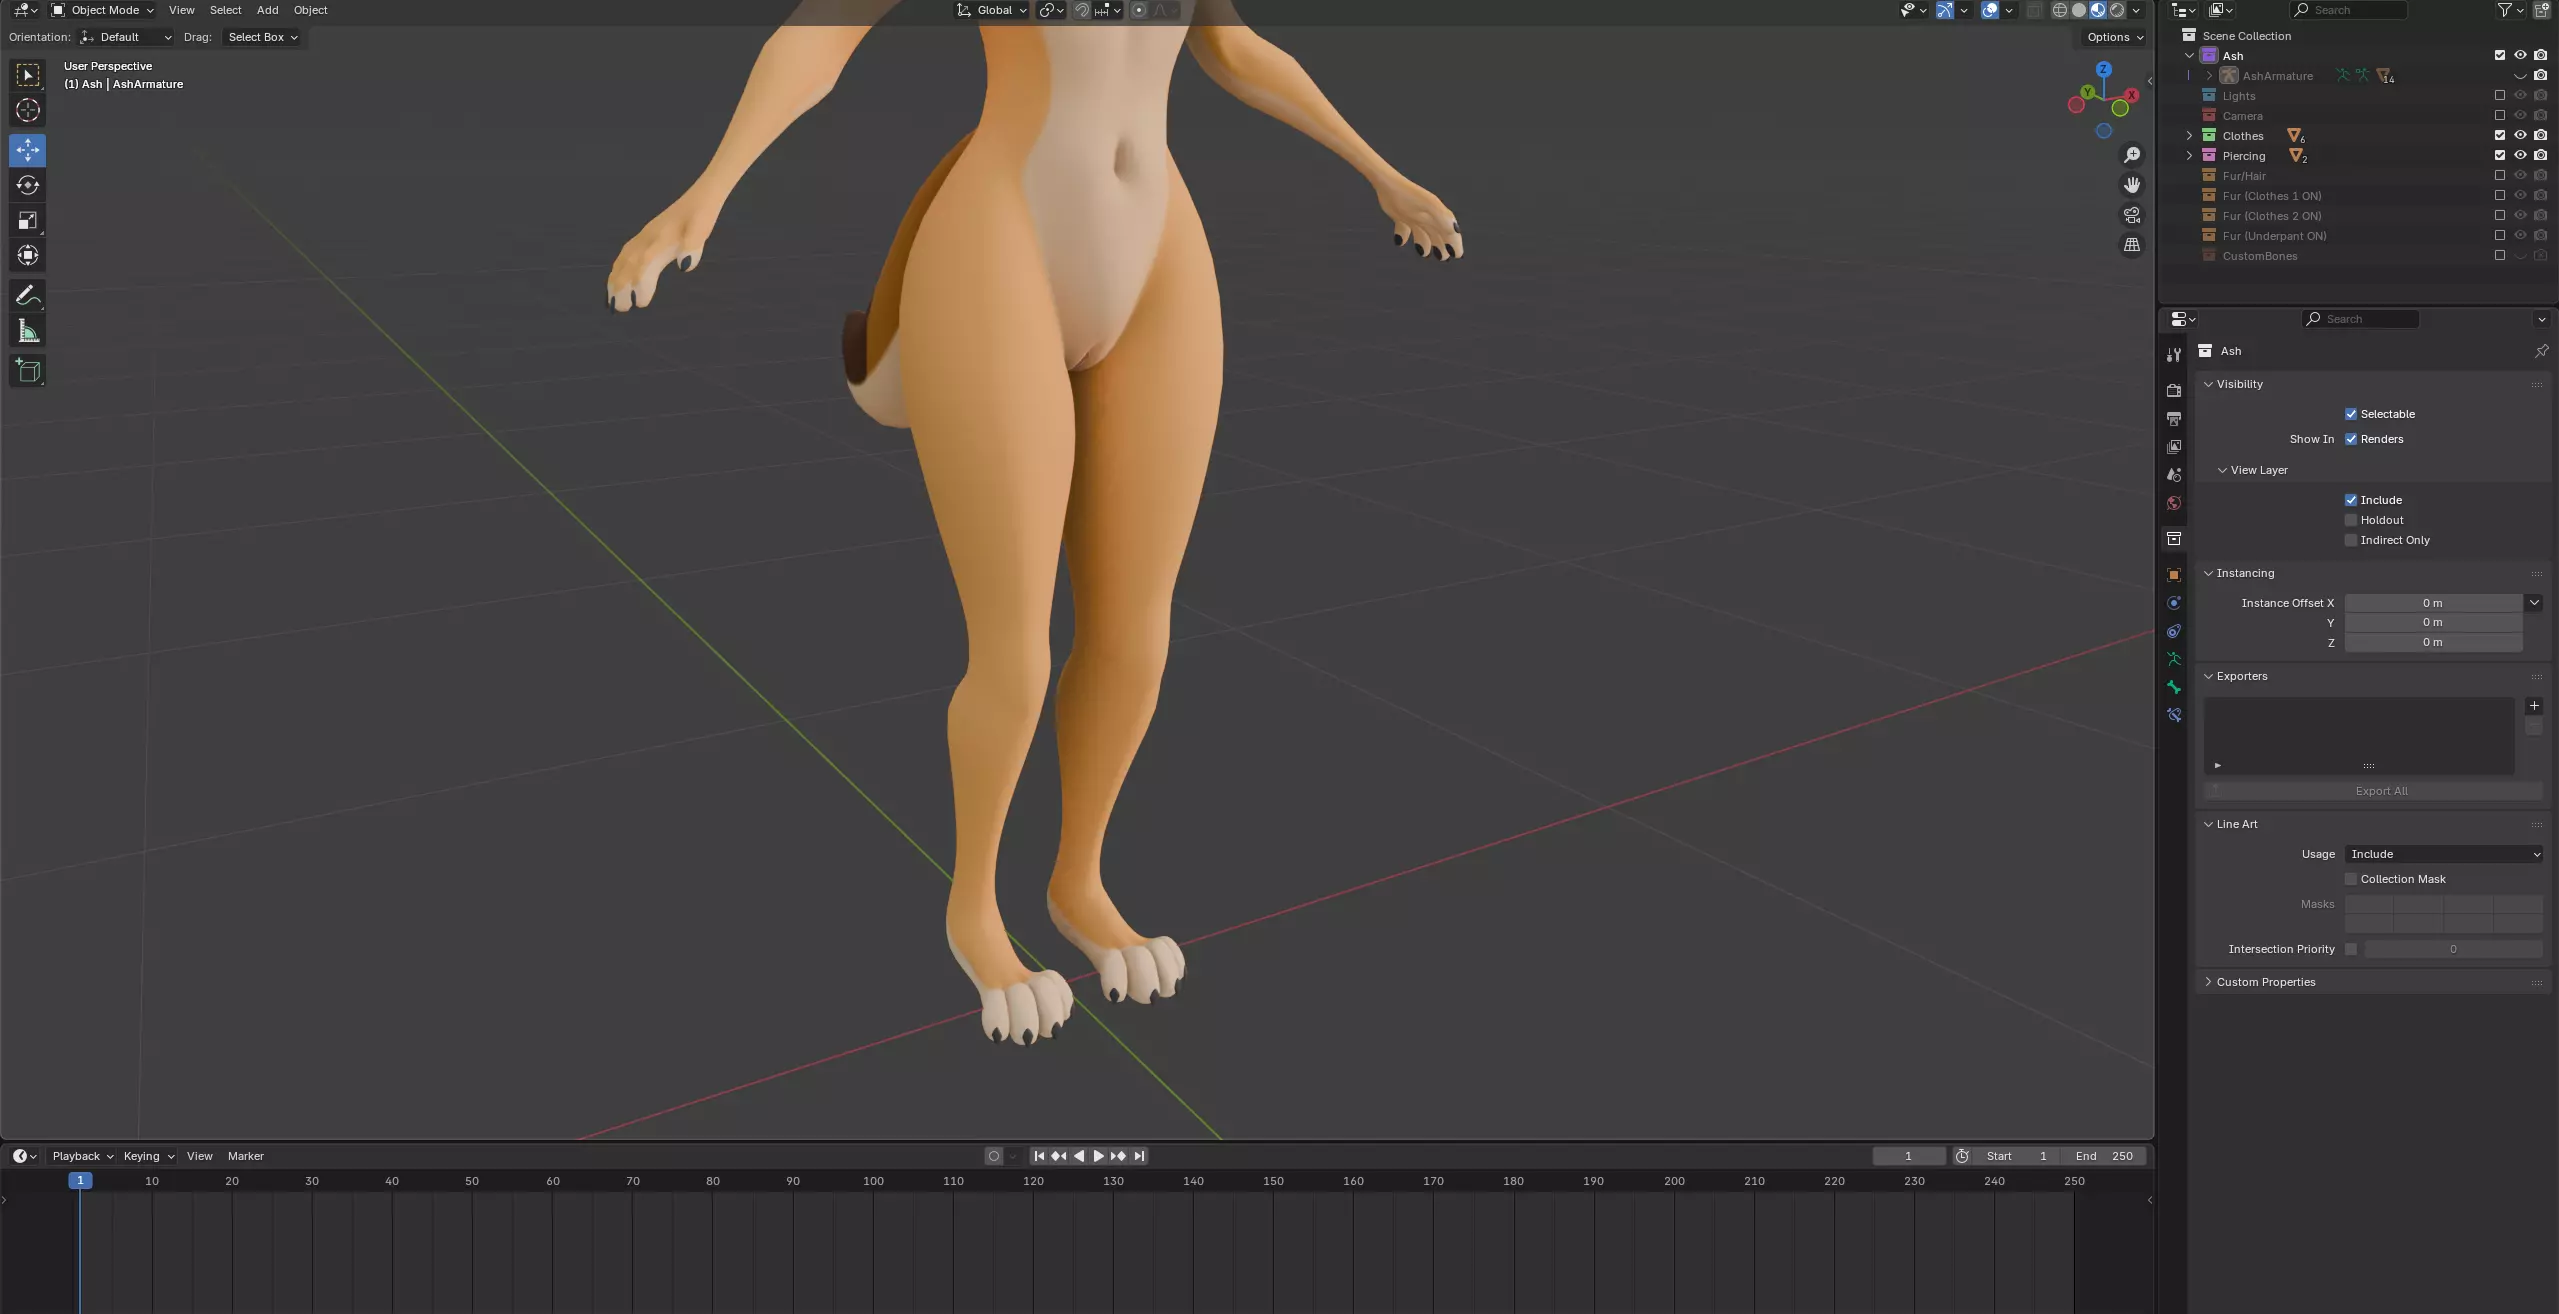
Task: Open the Orientation Default dropdown
Action: pyautogui.click(x=126, y=37)
